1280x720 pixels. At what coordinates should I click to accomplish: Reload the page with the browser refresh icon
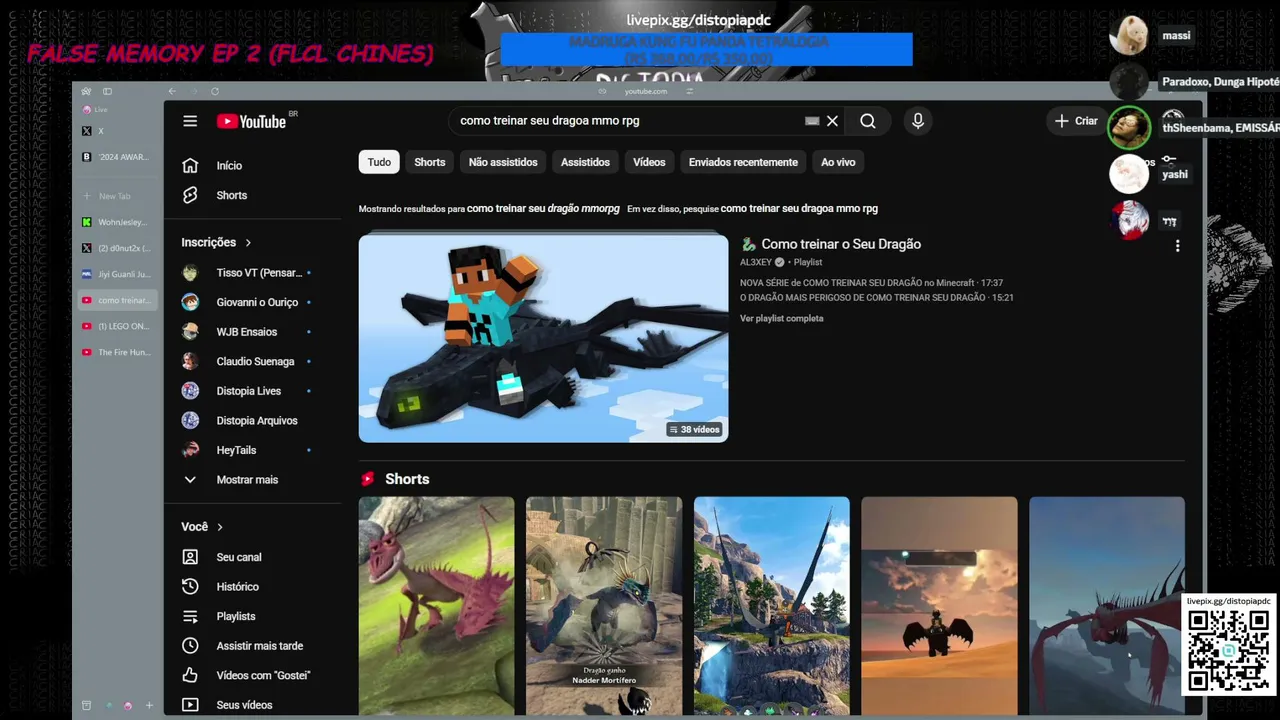(215, 91)
